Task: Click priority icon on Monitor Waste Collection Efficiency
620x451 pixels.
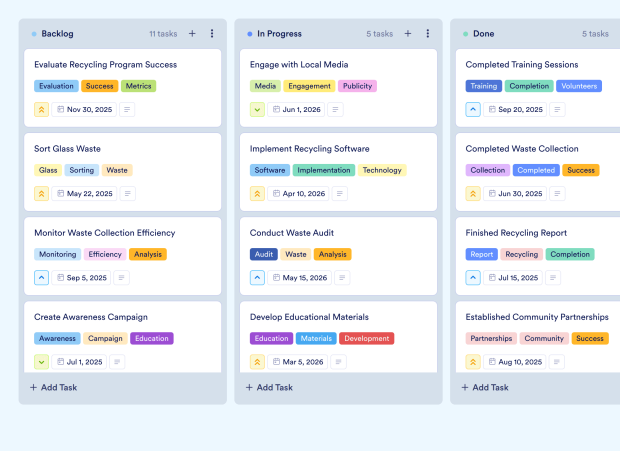Action: click(x=42, y=277)
